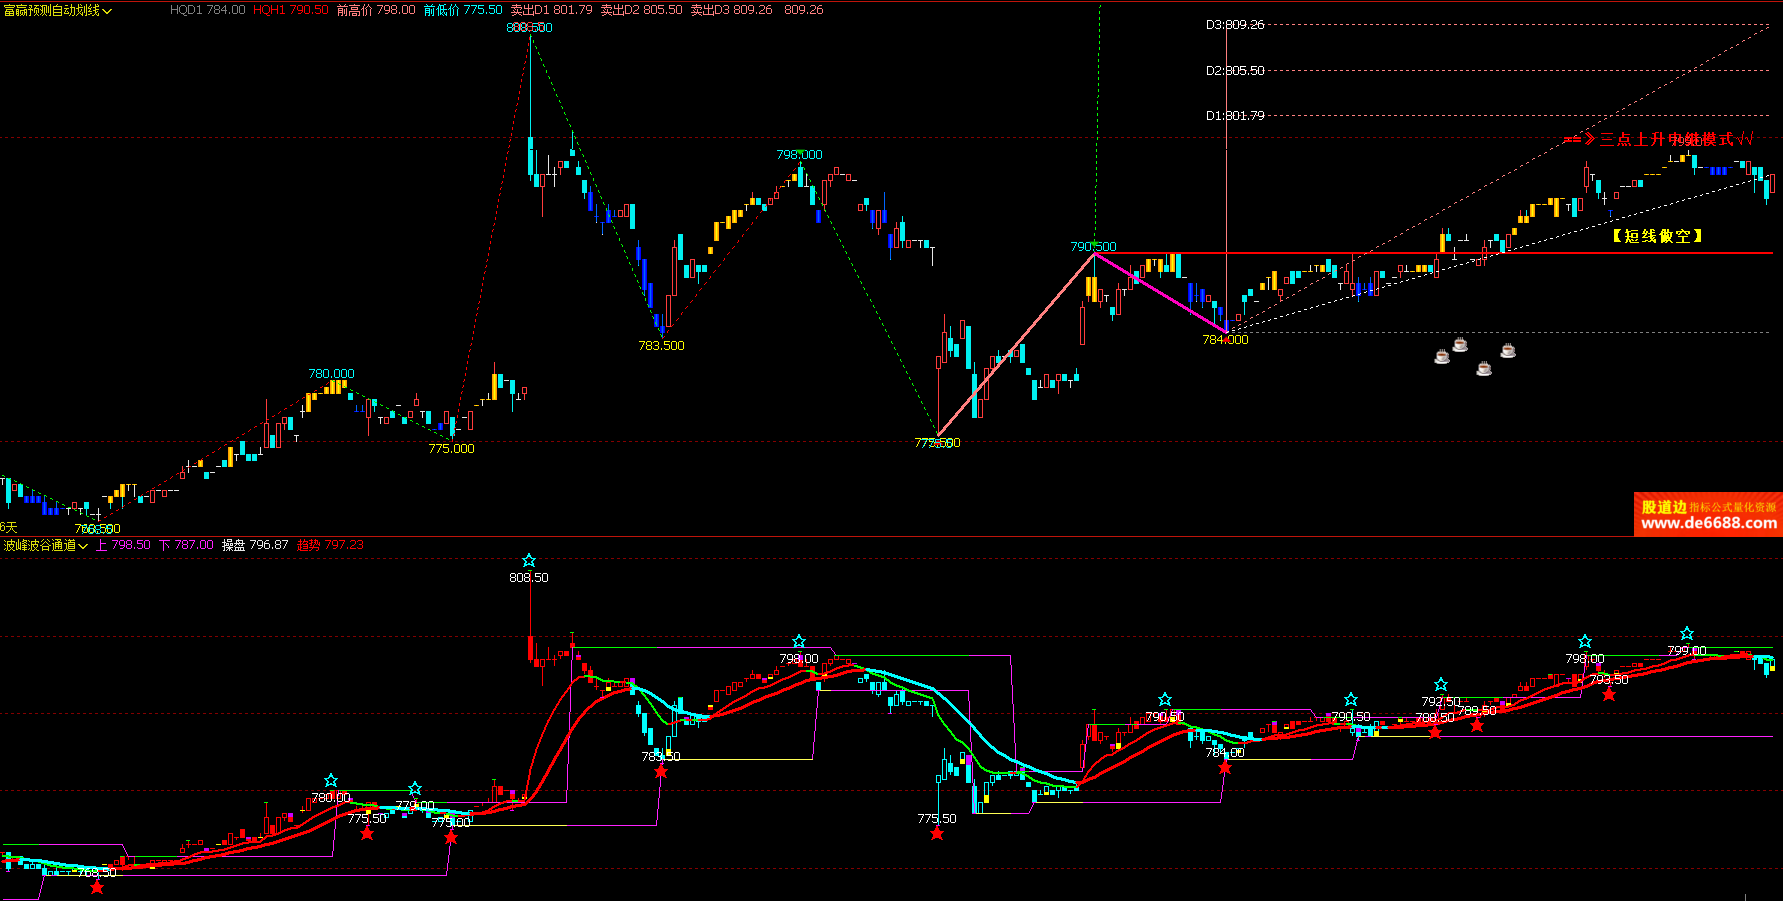Click the leftmost coffee cup icon

pos(1442,356)
